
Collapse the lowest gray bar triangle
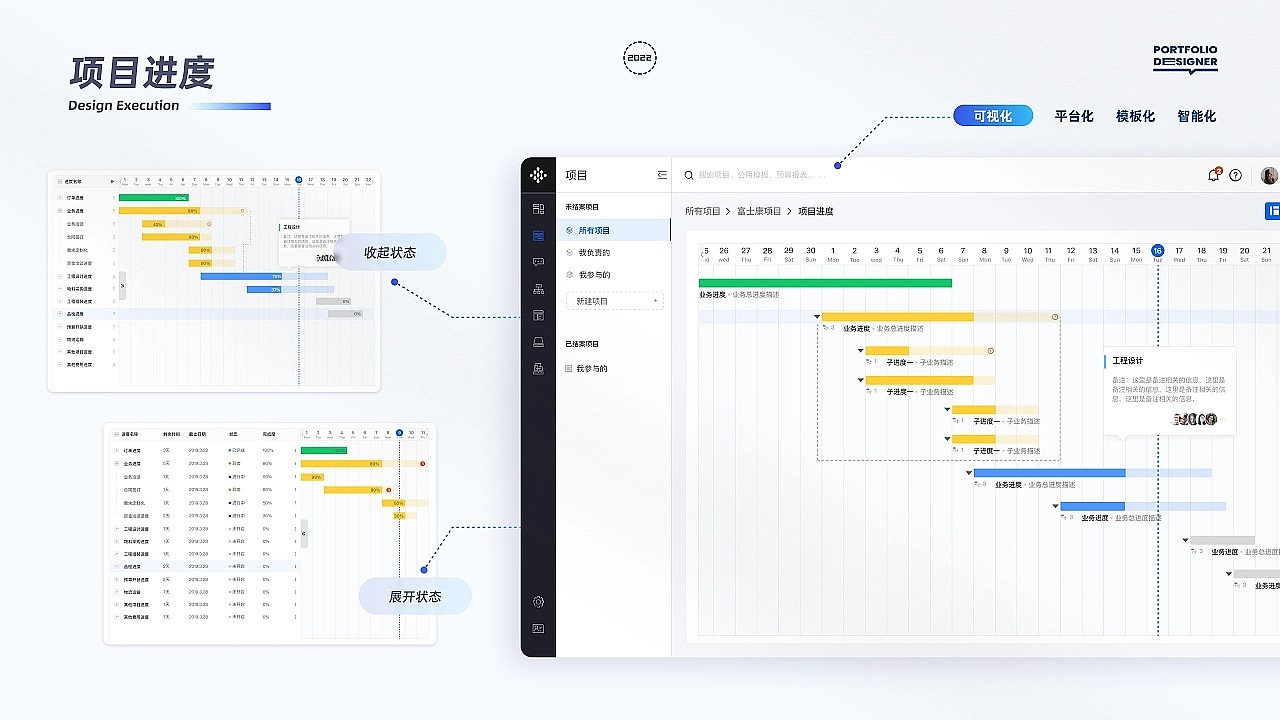pyautogui.click(x=1229, y=574)
